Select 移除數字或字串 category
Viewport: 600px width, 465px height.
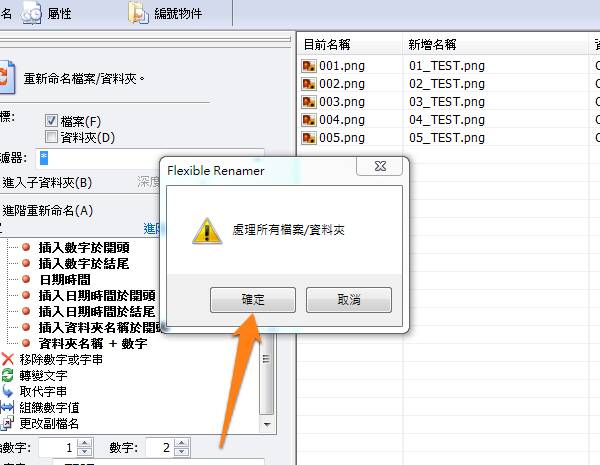(x=61, y=360)
